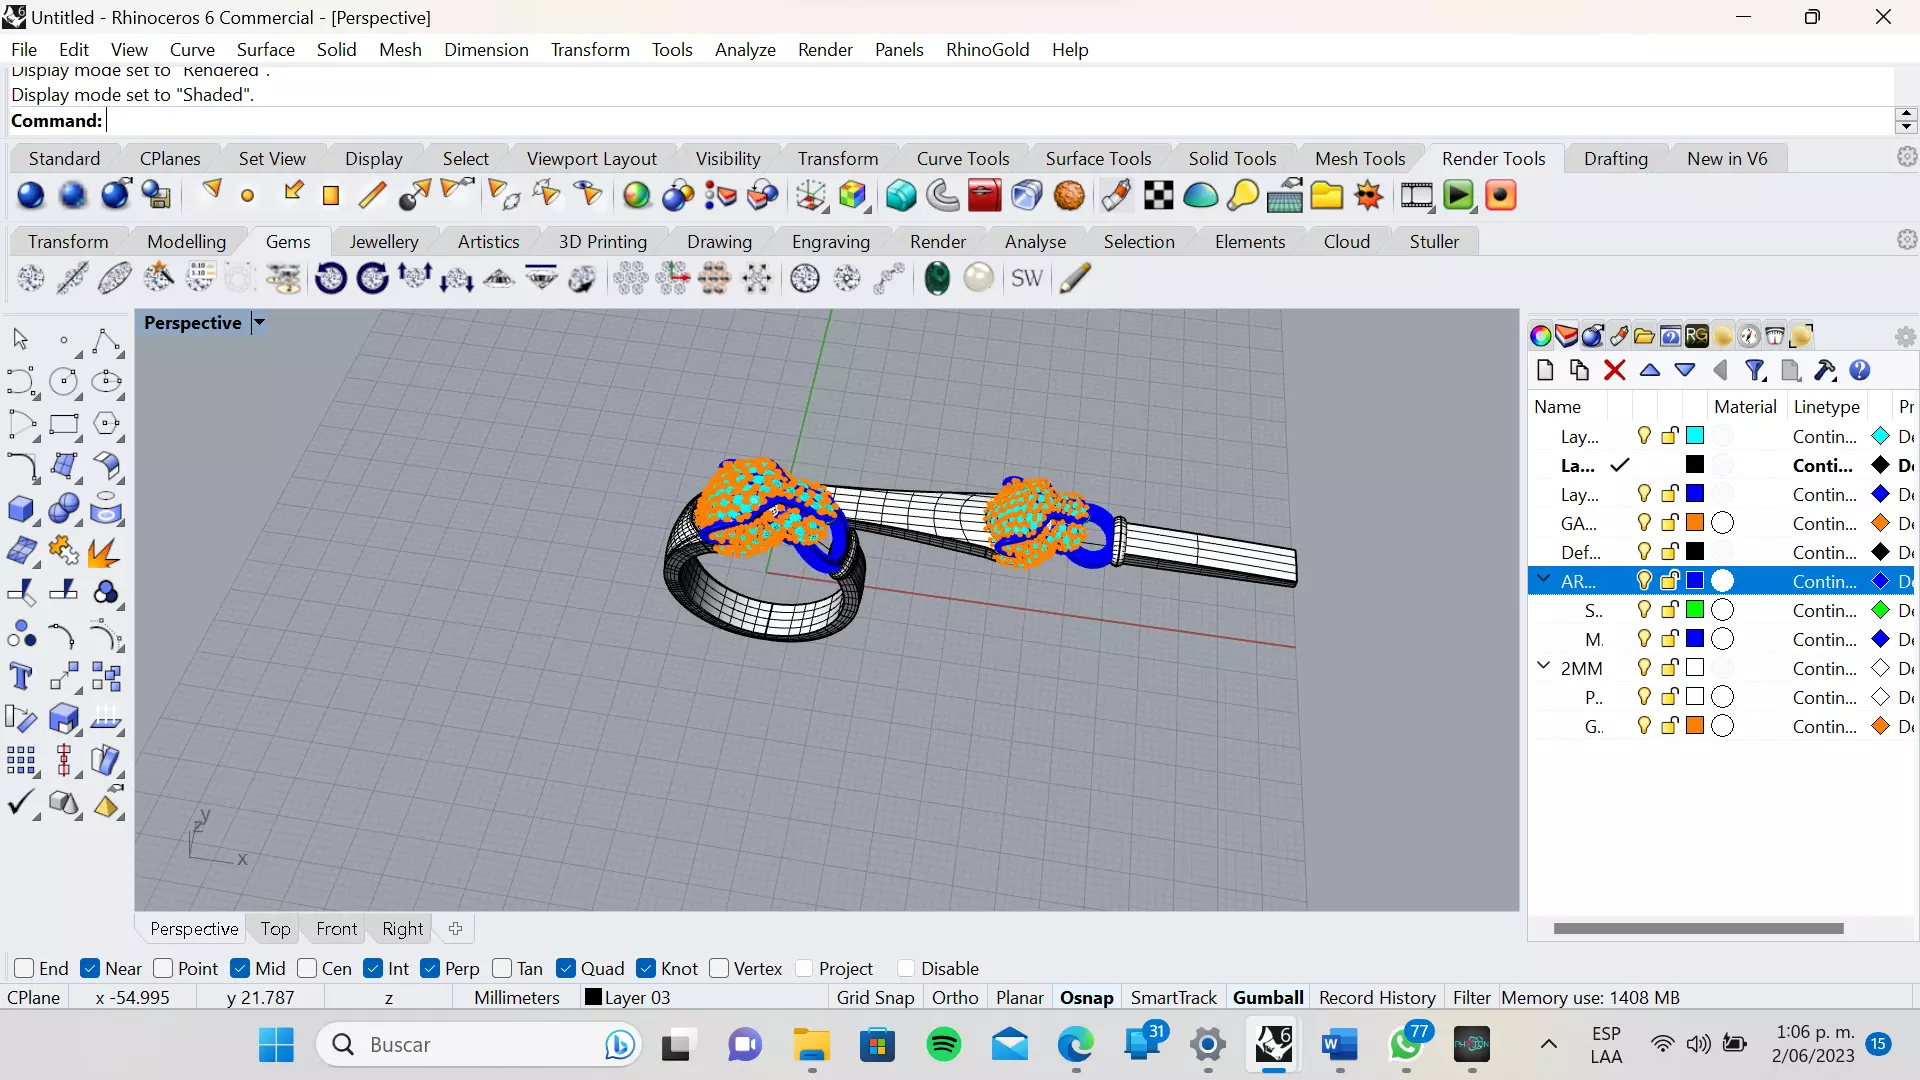Select the Check objects tool

21,803
